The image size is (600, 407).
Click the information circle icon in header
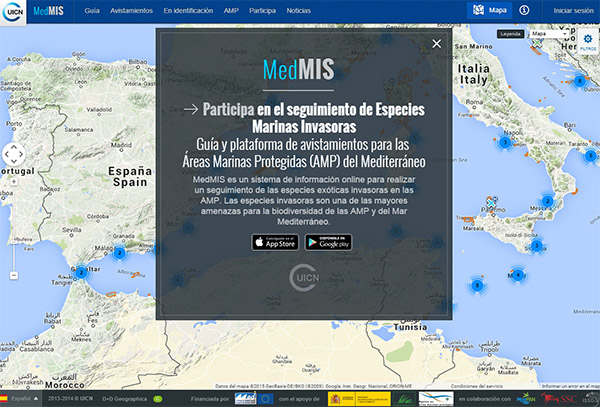[524, 10]
